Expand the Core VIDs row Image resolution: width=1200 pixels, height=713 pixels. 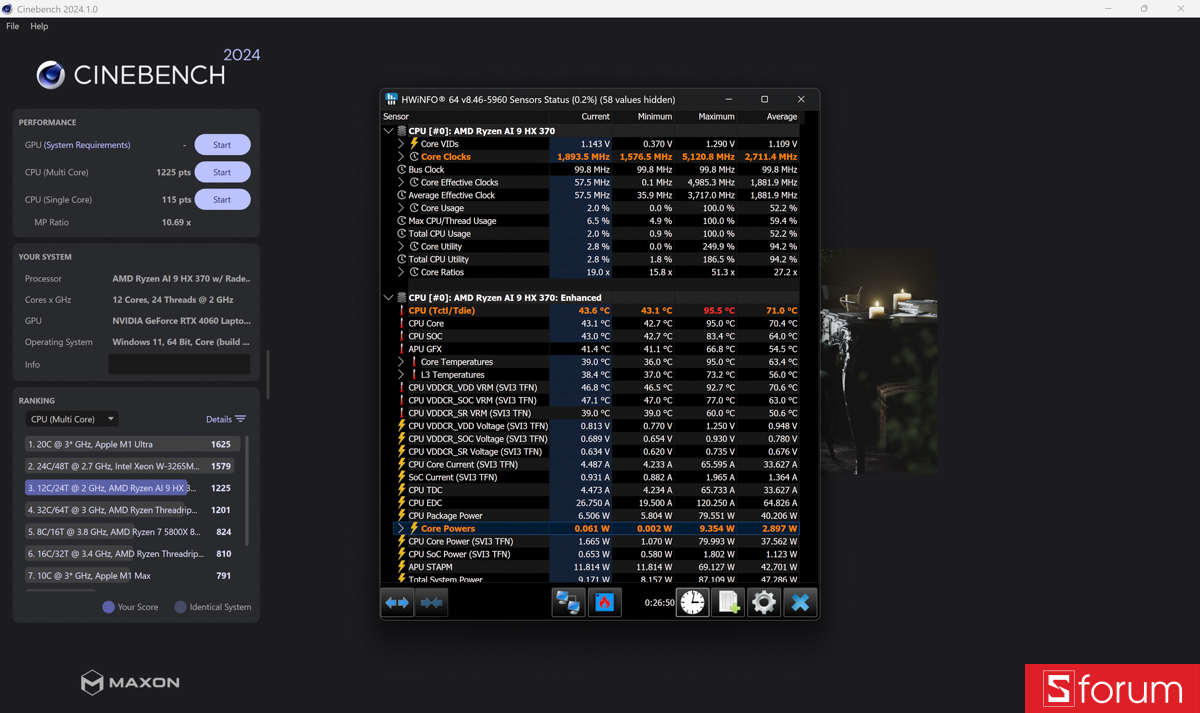(401, 144)
